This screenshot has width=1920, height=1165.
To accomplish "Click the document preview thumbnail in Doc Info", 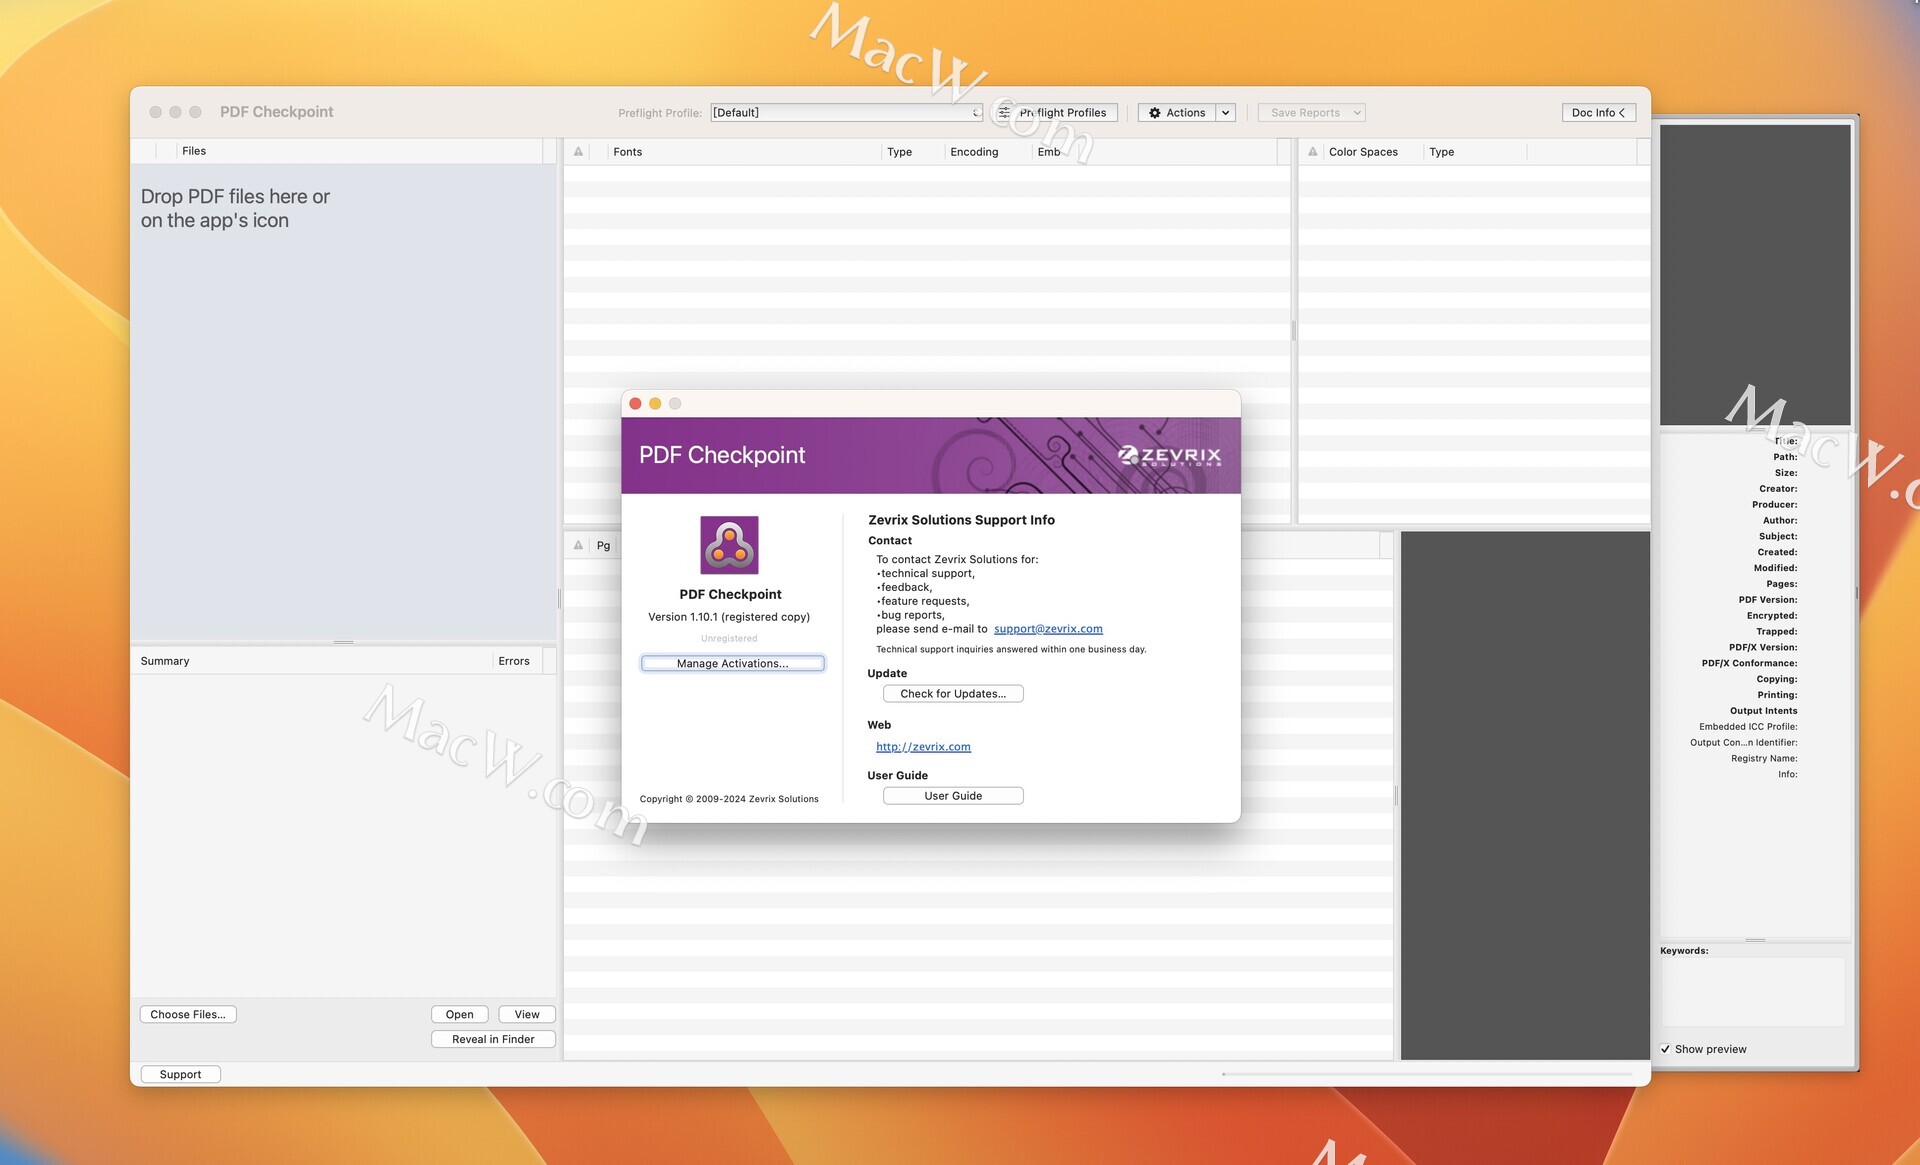I will pyautogui.click(x=1755, y=275).
